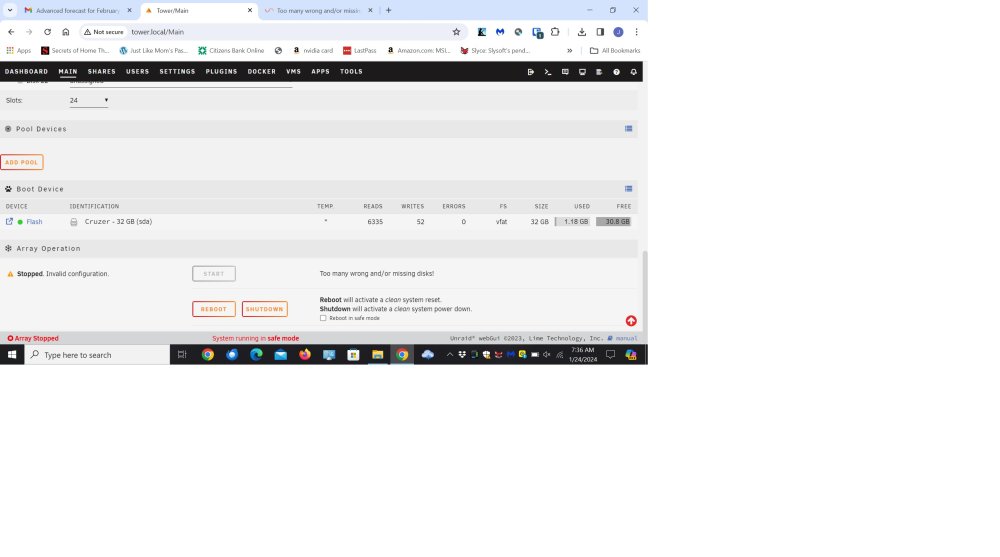Close the Tower/Main tab
This screenshot has width=1000, height=557.
click(x=249, y=10)
